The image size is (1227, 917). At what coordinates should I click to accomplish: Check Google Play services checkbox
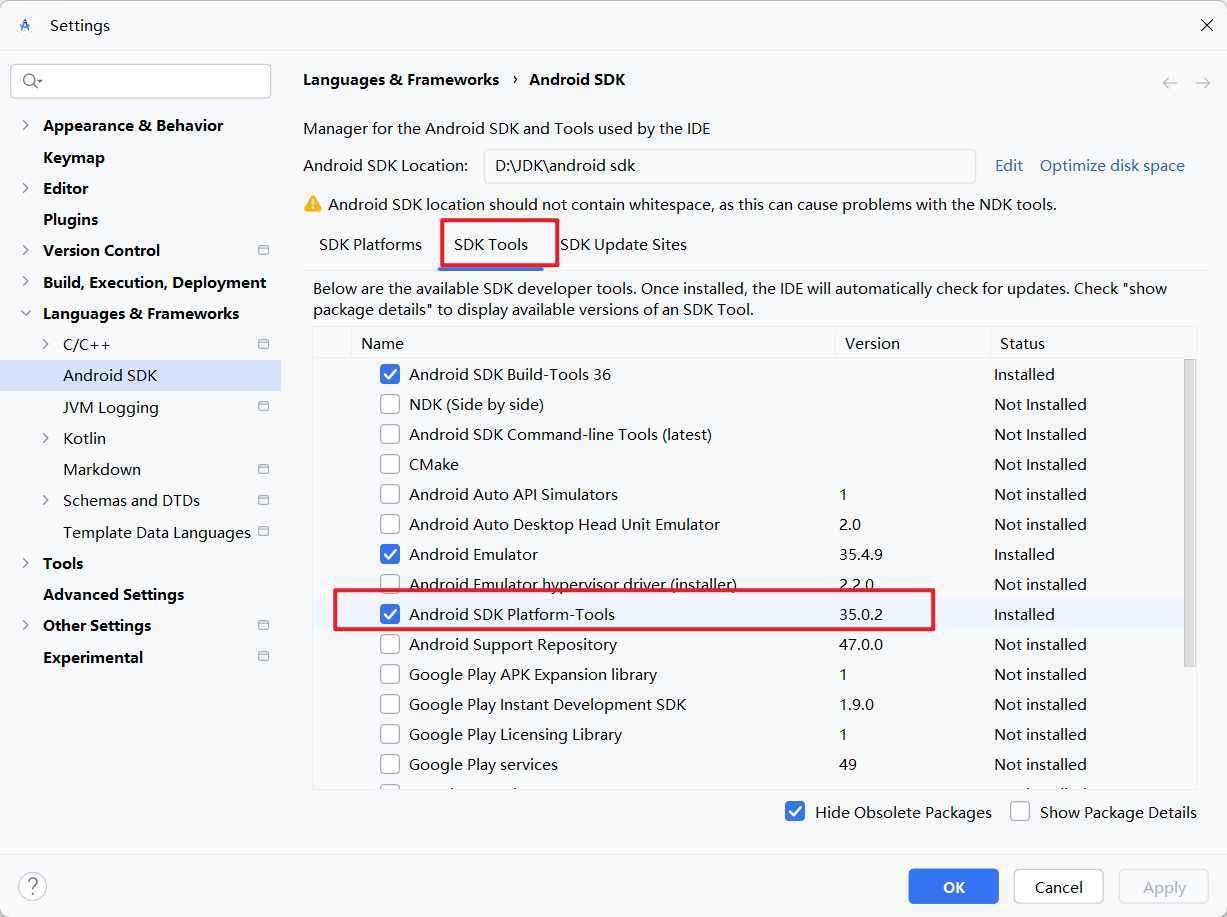[x=390, y=764]
